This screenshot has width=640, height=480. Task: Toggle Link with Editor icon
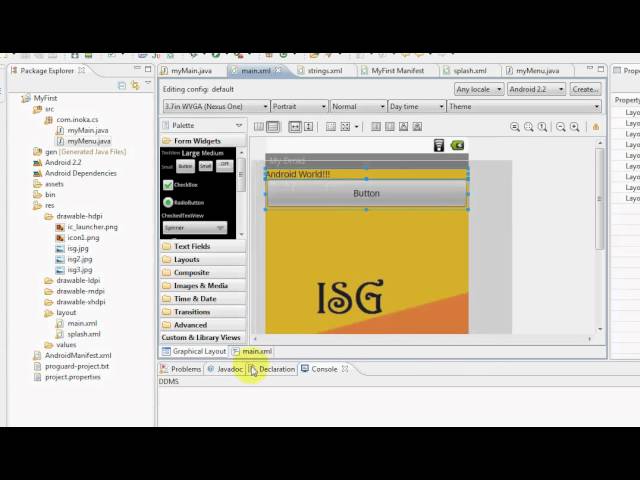click(135, 85)
